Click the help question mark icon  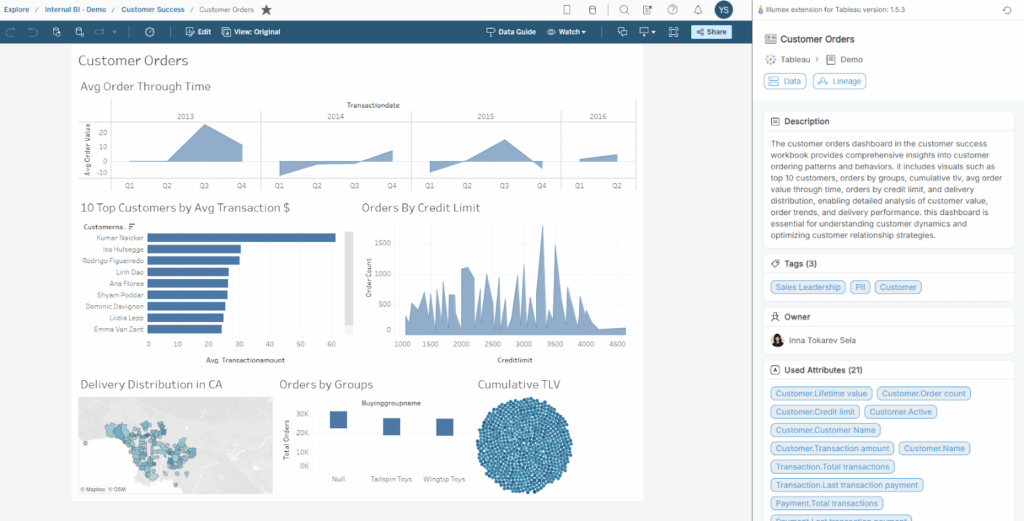(x=672, y=10)
